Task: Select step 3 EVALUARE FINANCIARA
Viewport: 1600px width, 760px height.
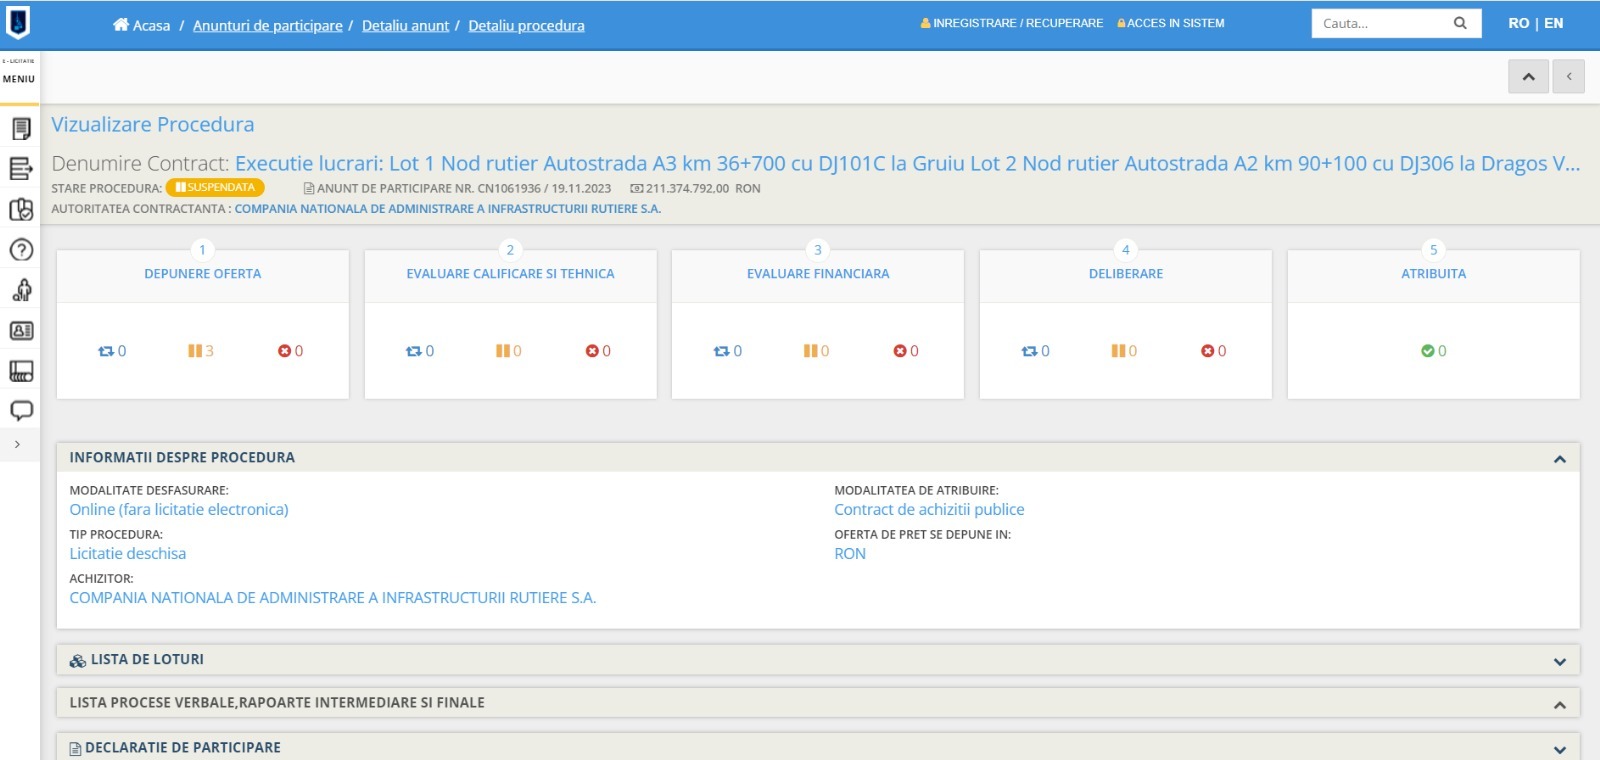Action: 818,273
